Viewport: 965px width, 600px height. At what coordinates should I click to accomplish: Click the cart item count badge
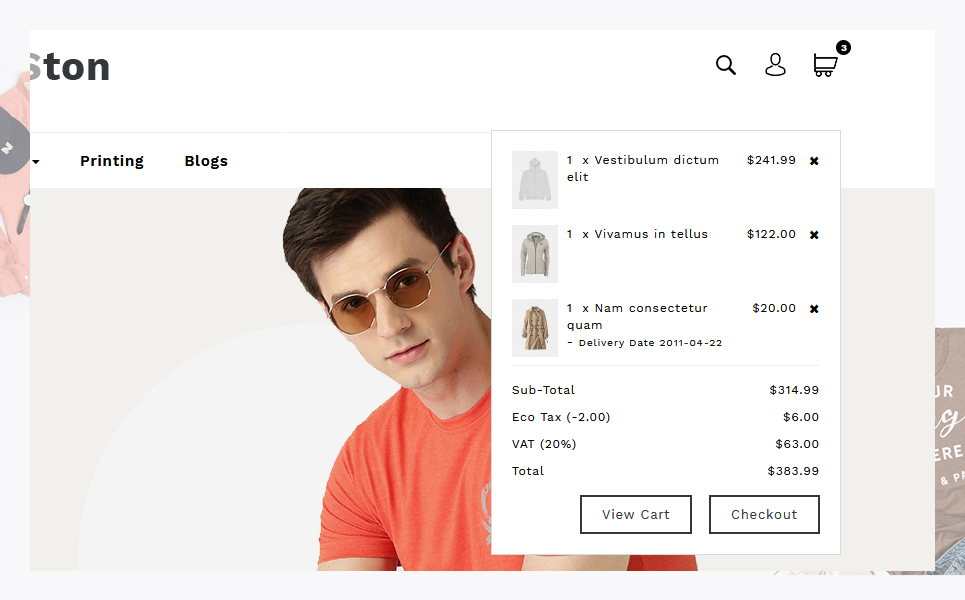(x=843, y=47)
